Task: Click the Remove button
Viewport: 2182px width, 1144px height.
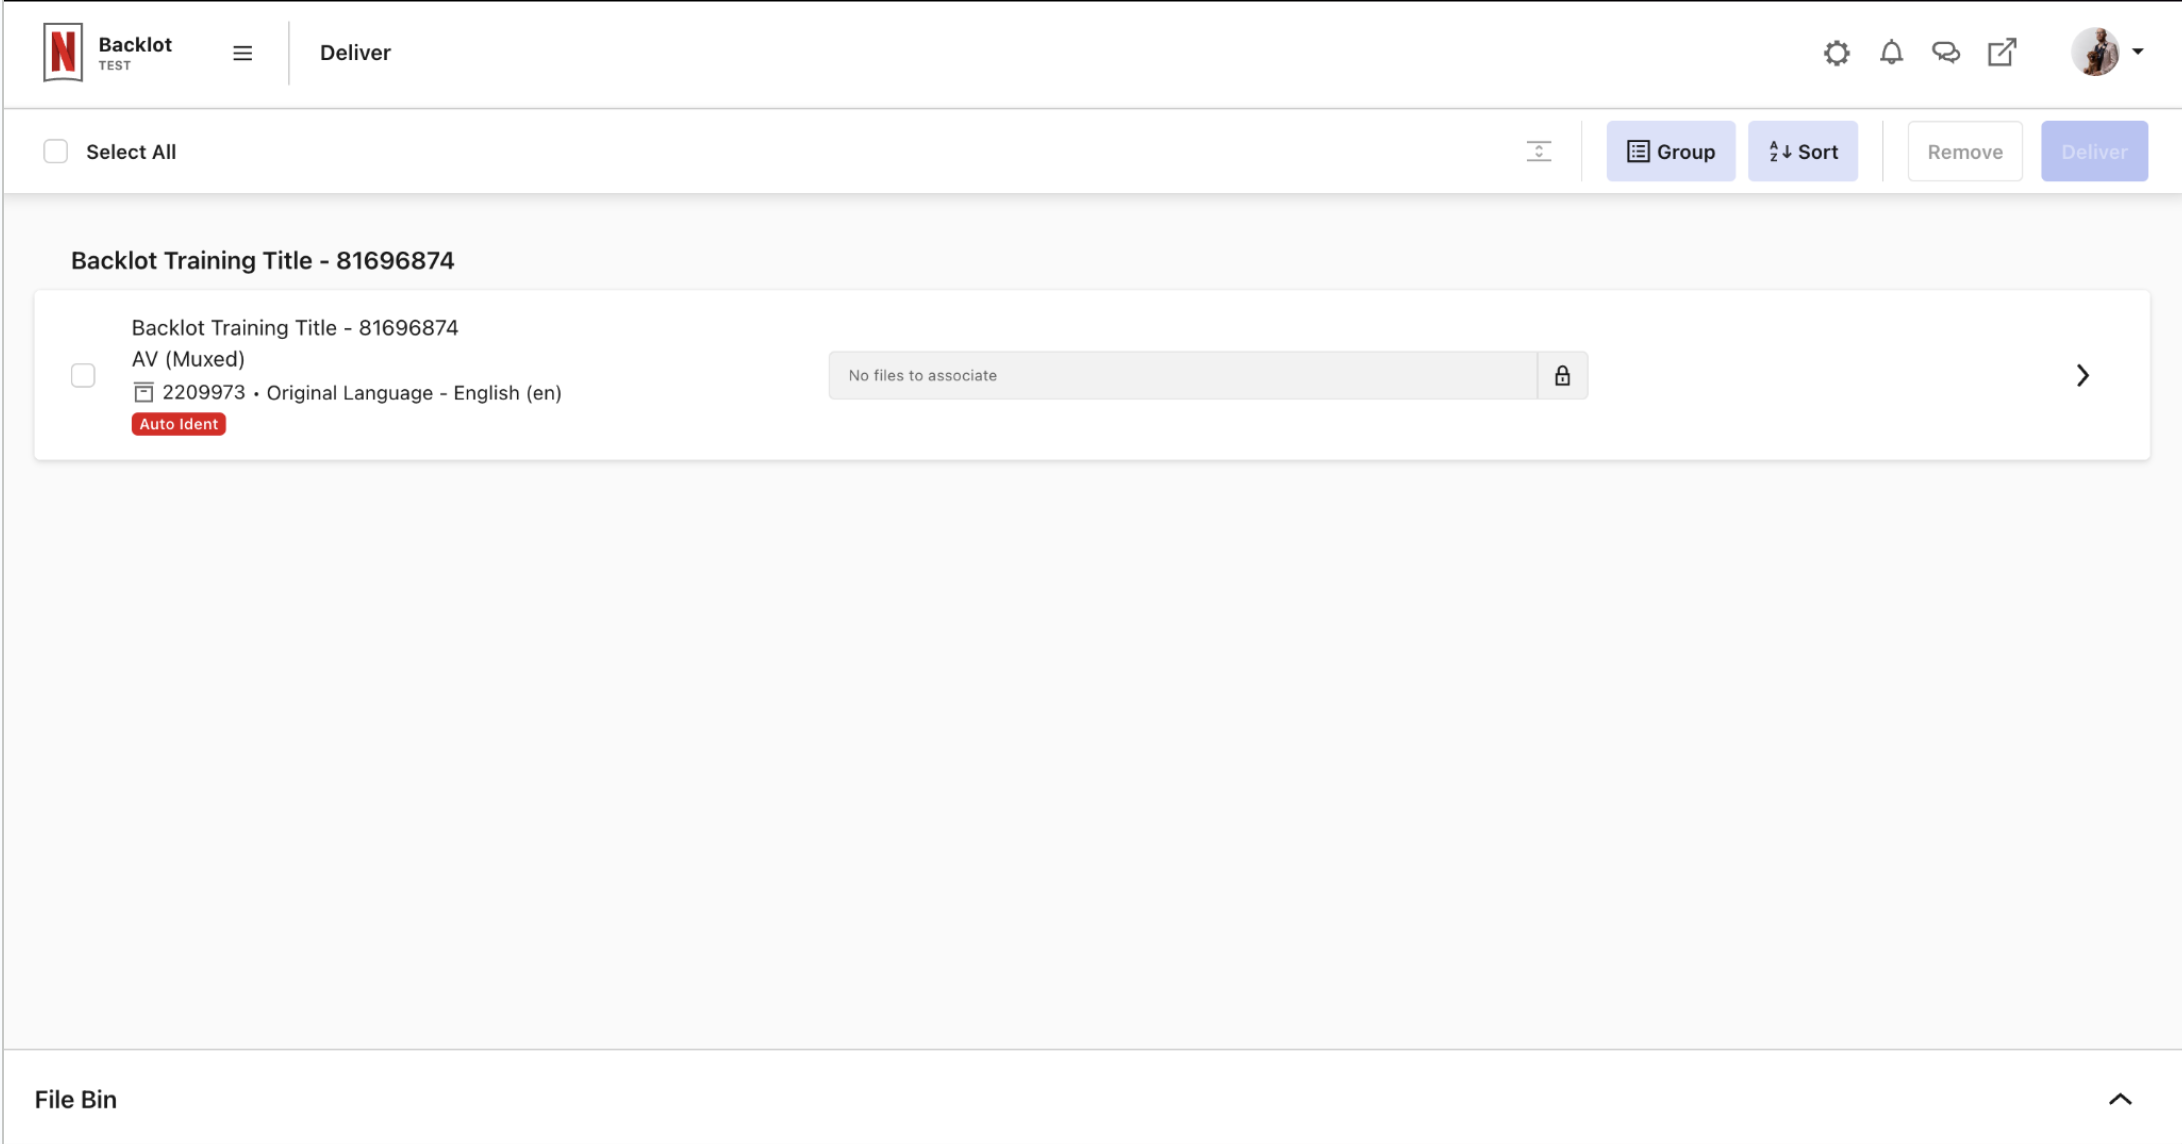Action: coord(1965,151)
